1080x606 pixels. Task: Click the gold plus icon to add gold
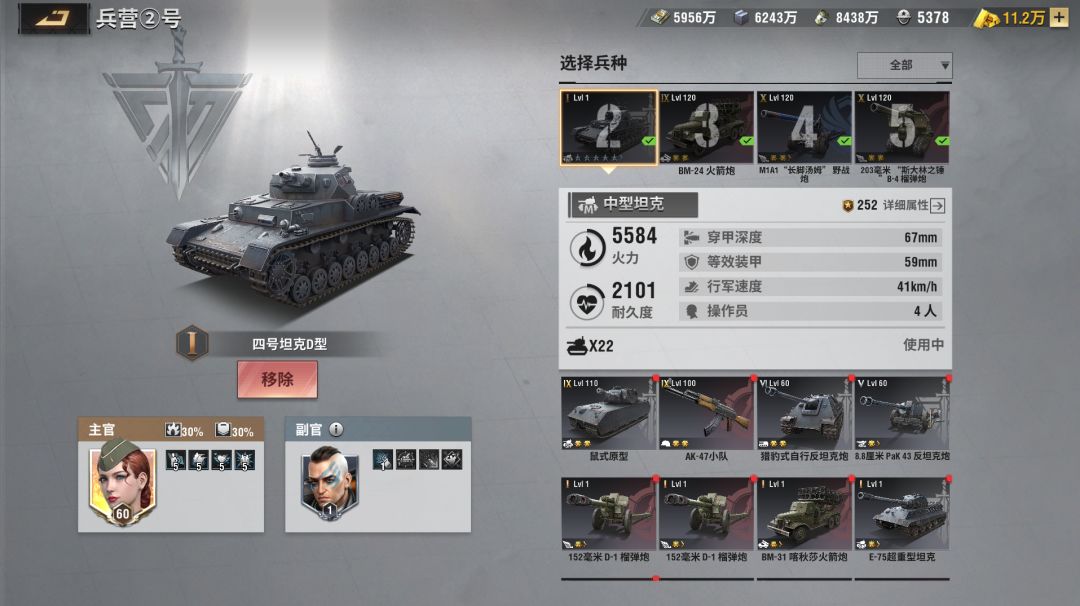1059,17
